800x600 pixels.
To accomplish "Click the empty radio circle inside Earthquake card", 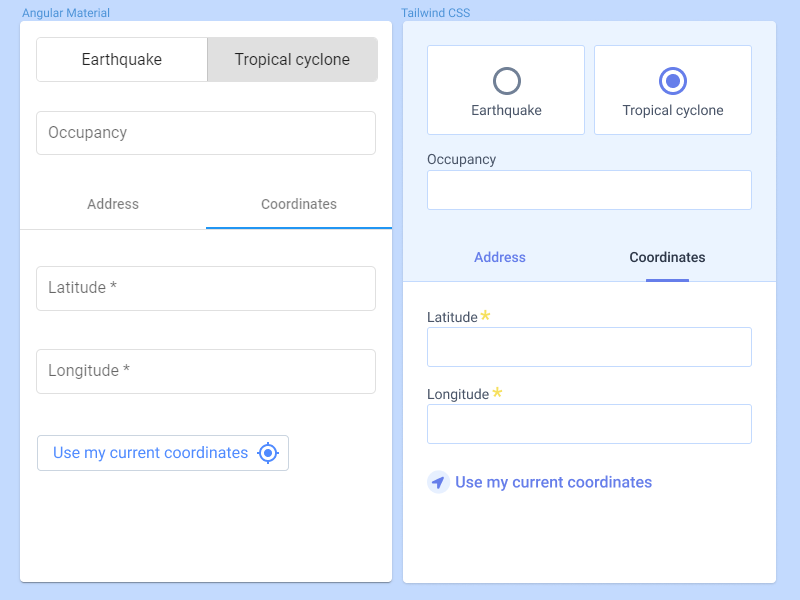I will 506,80.
